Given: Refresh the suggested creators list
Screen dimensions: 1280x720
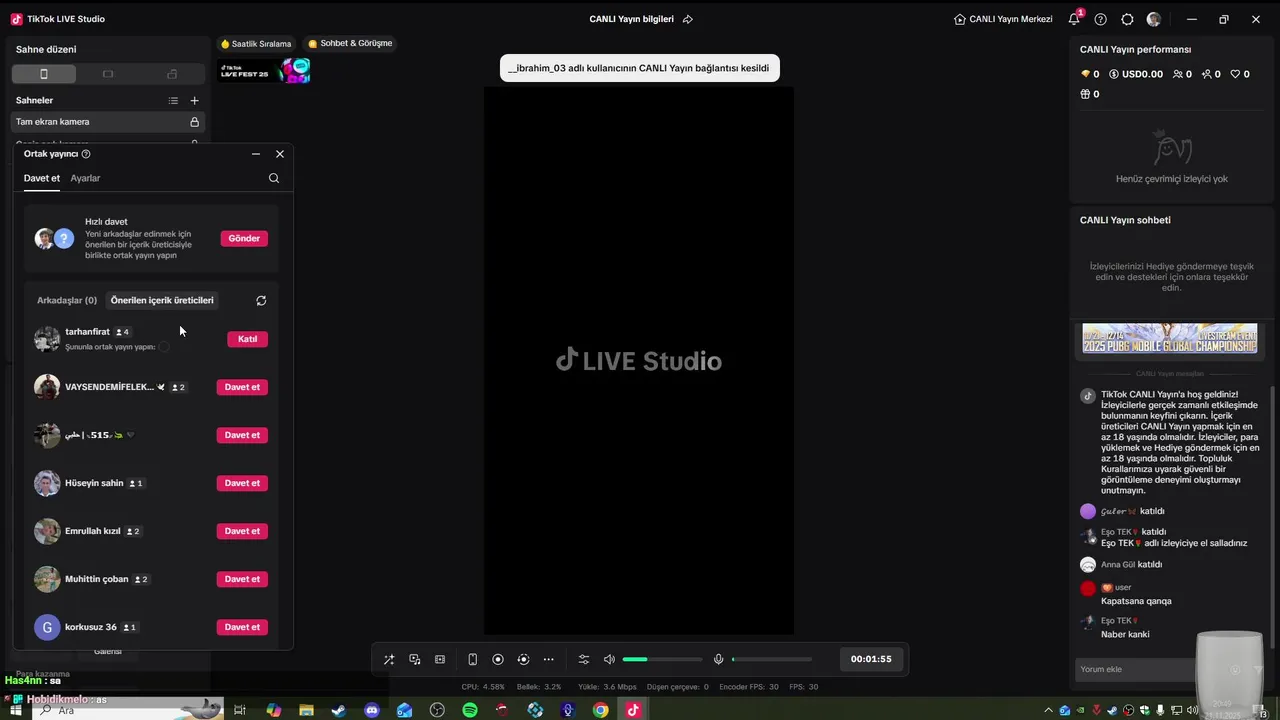Looking at the screenshot, I should 261,300.
